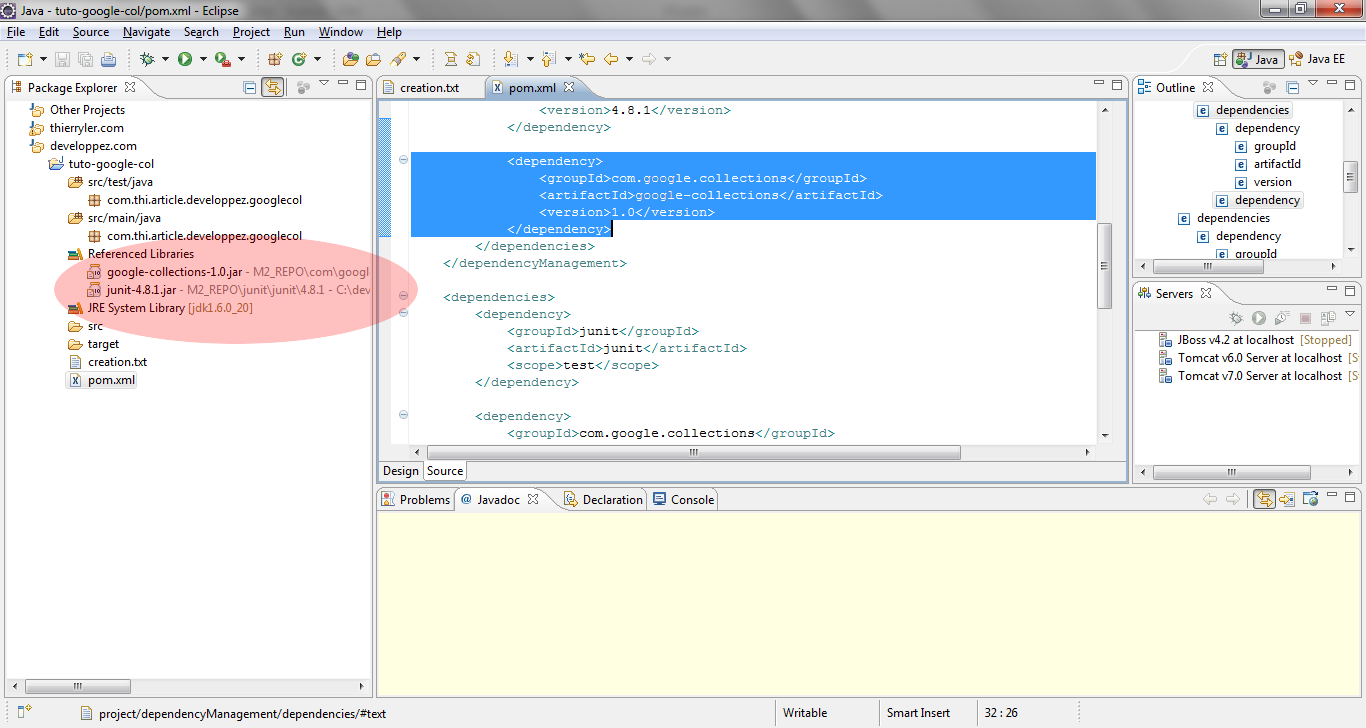This screenshot has height=728, width=1366.
Task: Click the Open Perspective icon
Action: 1219,59
